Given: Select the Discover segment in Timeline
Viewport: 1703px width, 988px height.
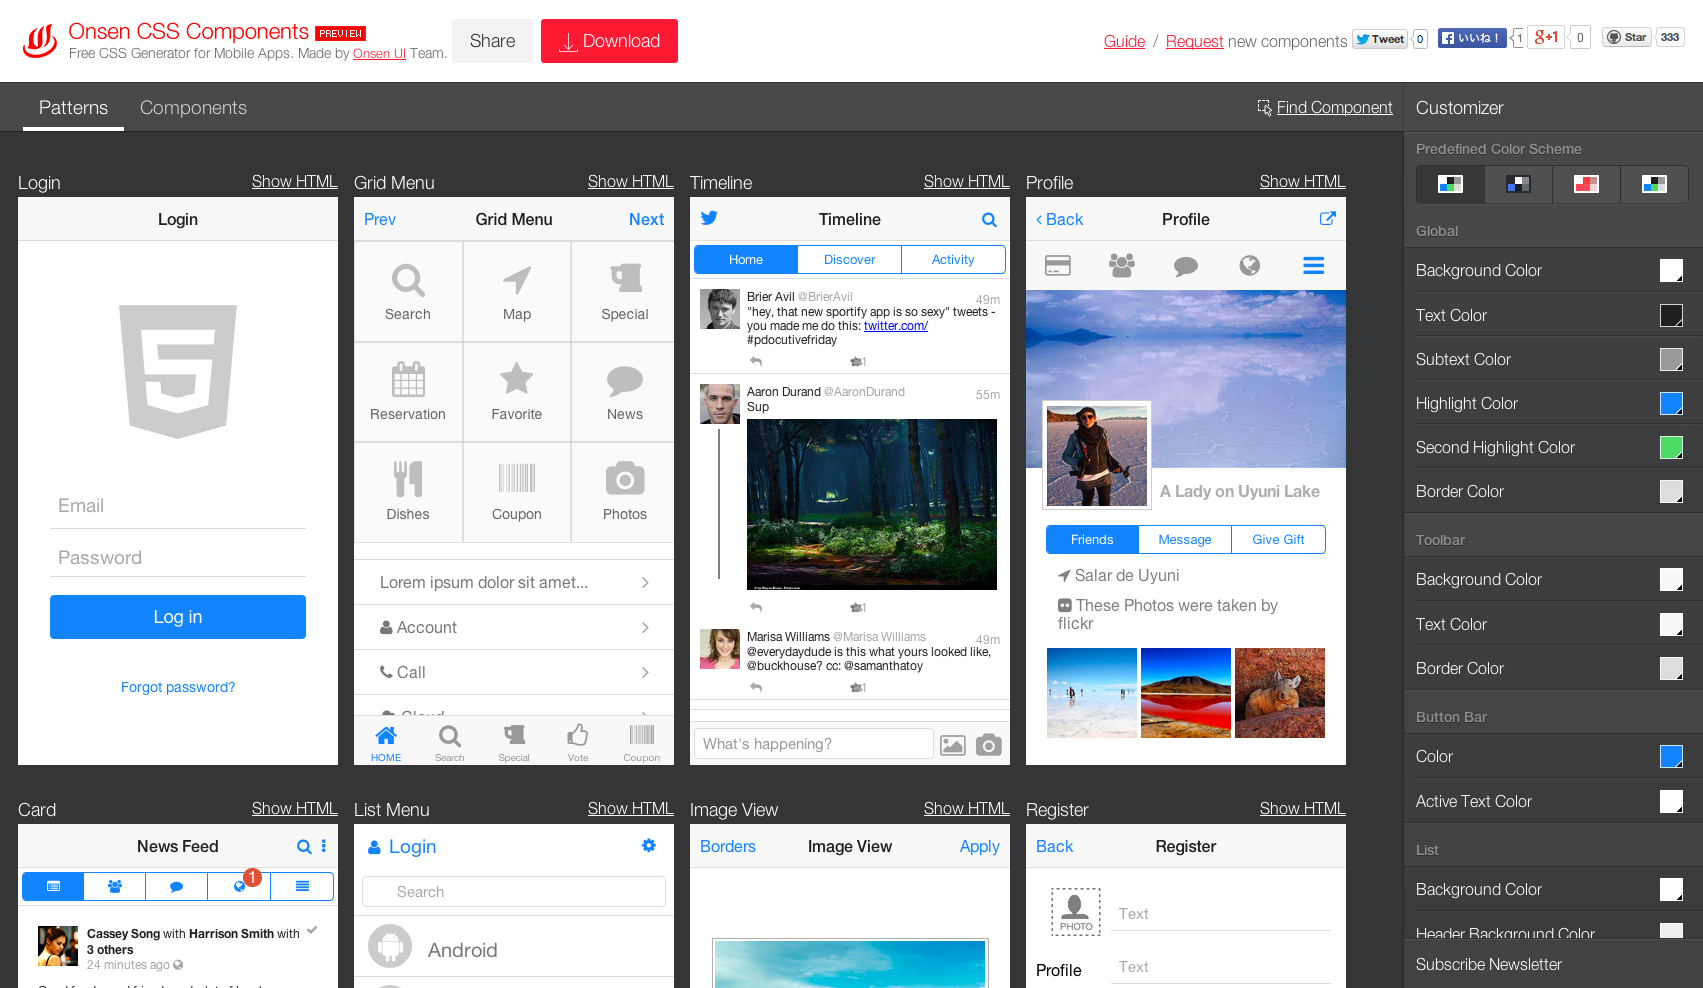Looking at the screenshot, I should tap(849, 260).
